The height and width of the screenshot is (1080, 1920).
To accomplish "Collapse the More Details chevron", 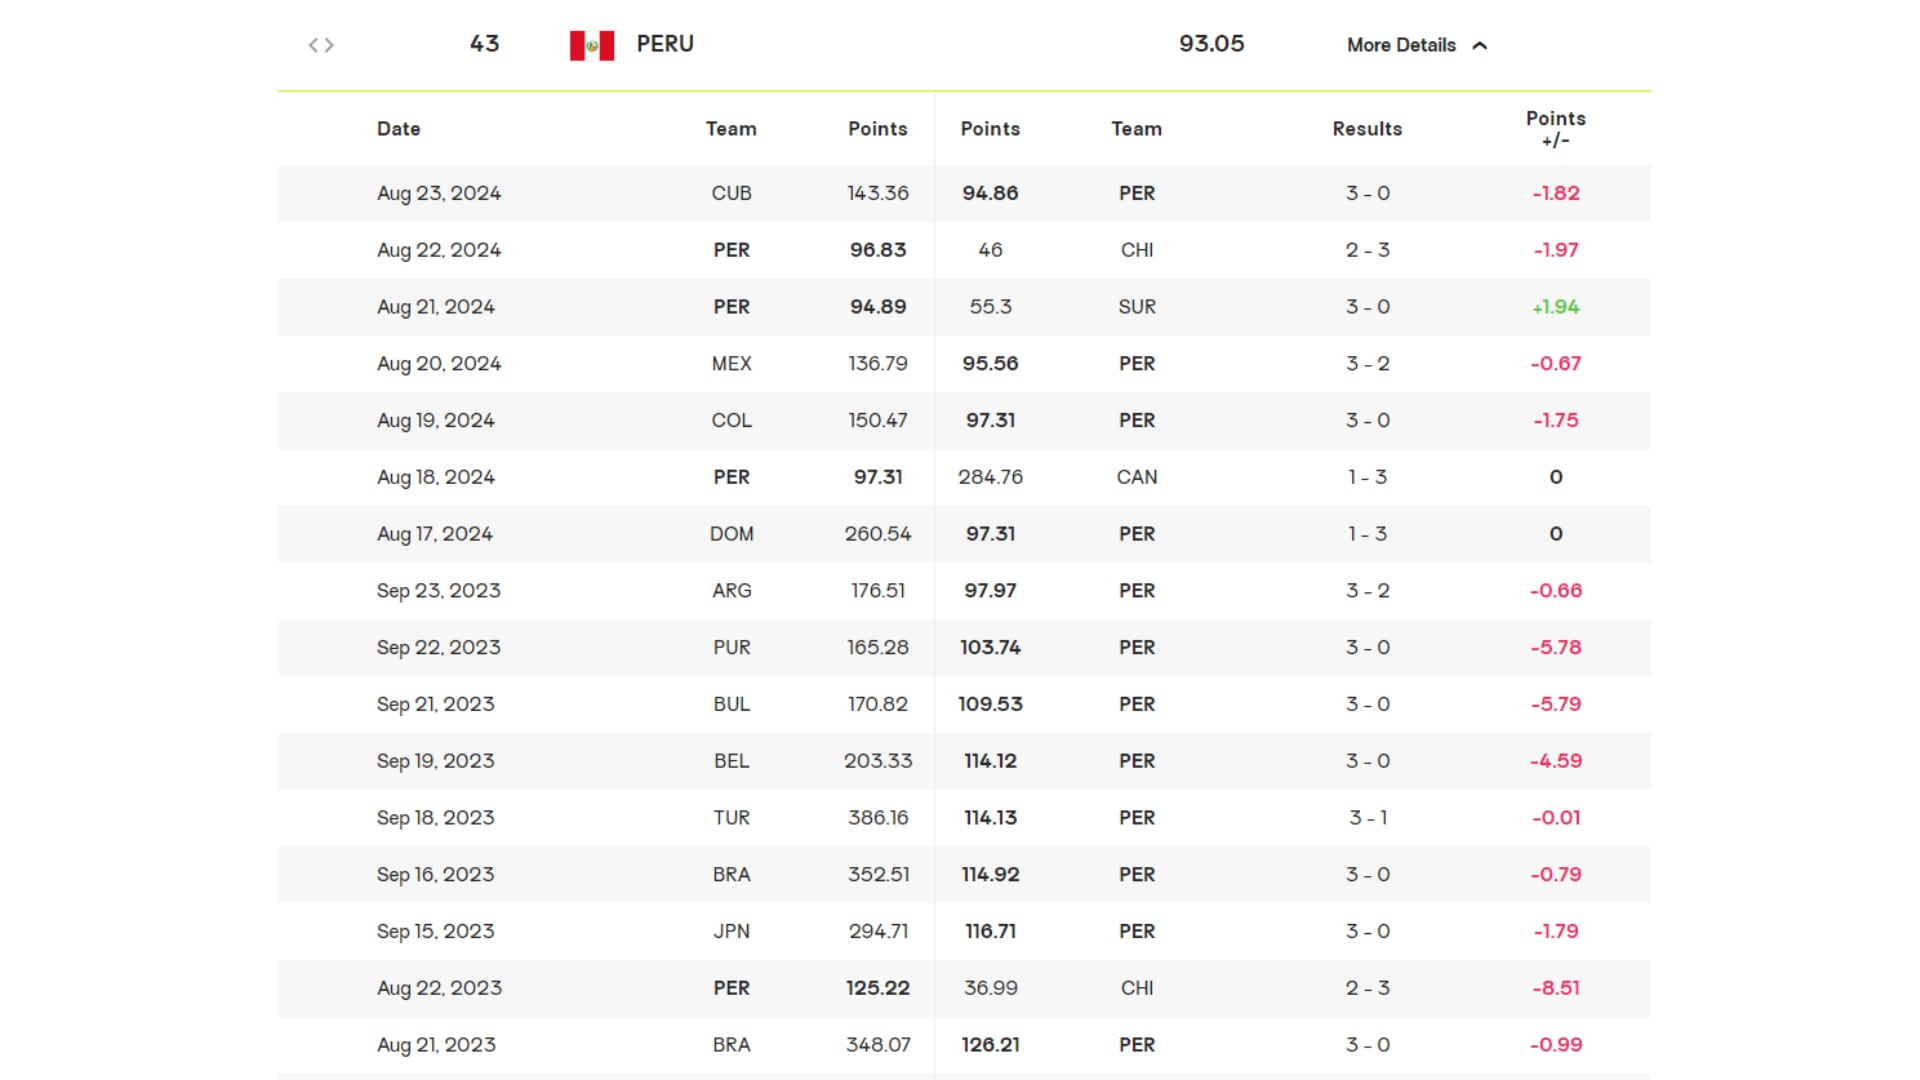I will point(1480,45).
